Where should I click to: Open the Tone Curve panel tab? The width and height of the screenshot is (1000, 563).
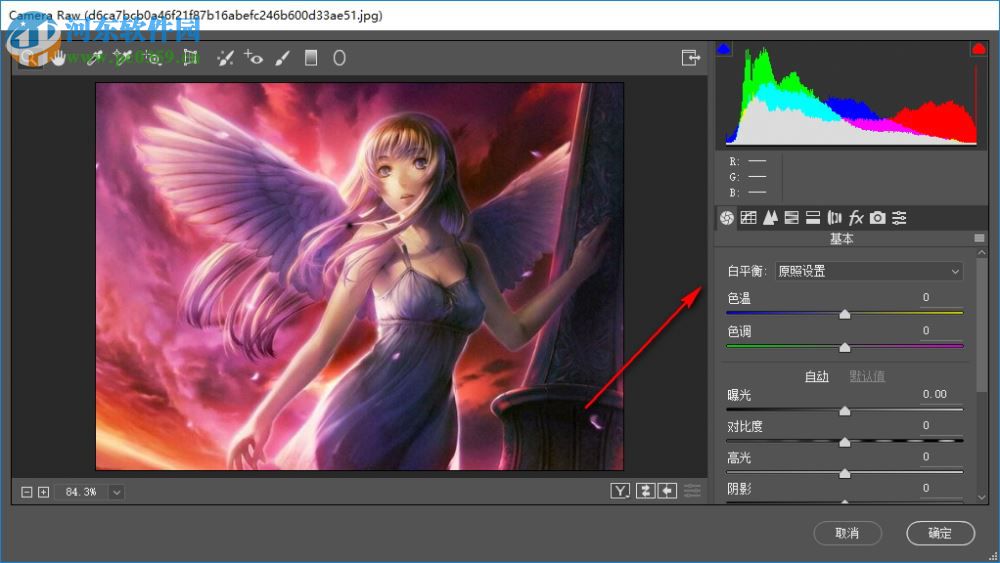[748, 218]
